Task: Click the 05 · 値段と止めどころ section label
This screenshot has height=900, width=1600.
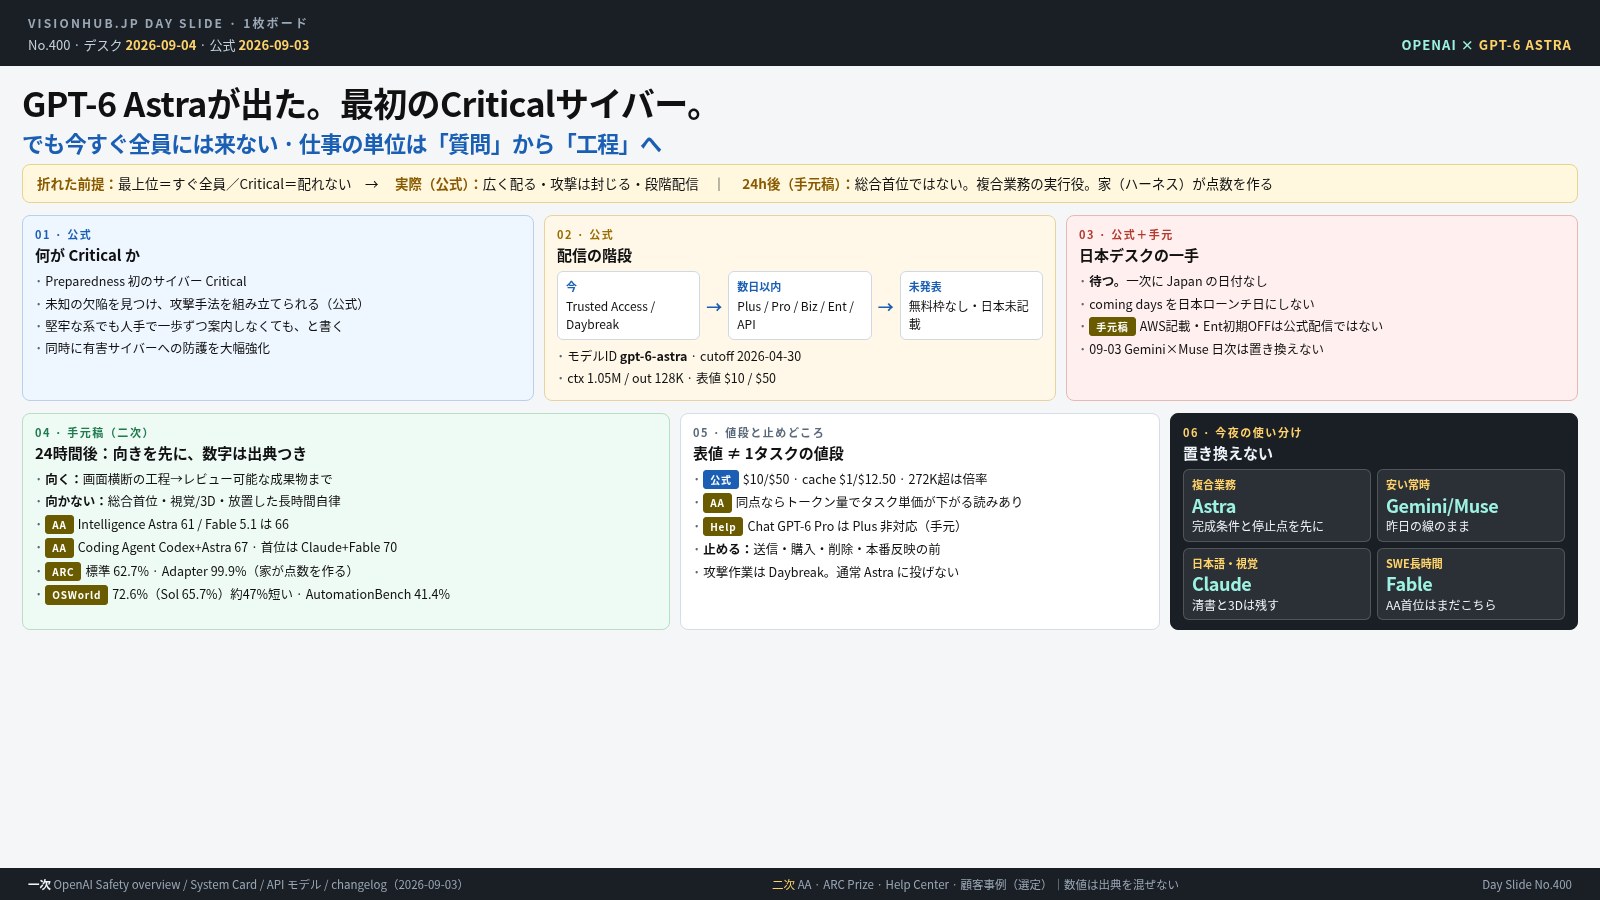Action: [758, 433]
